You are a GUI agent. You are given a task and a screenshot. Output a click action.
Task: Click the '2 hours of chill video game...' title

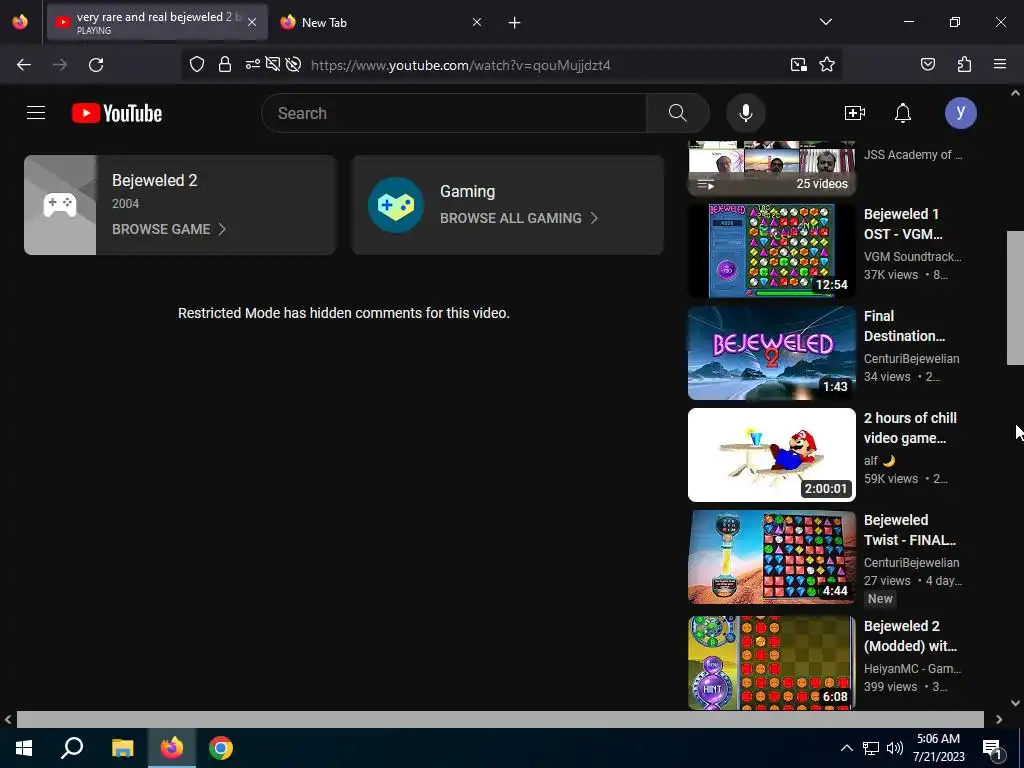pos(910,428)
